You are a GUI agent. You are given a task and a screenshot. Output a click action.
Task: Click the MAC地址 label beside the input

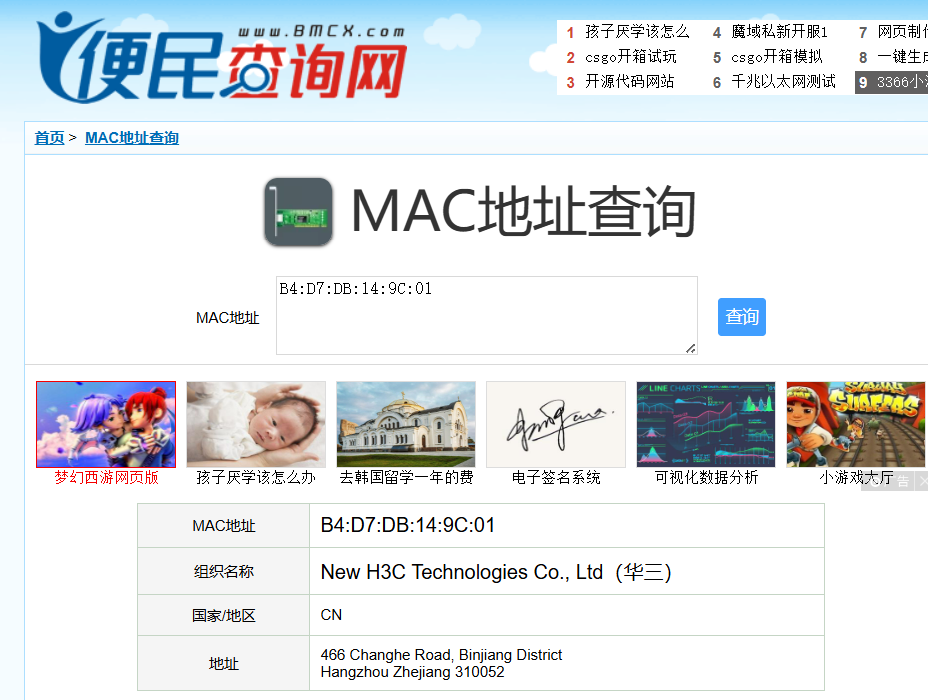[x=228, y=318]
